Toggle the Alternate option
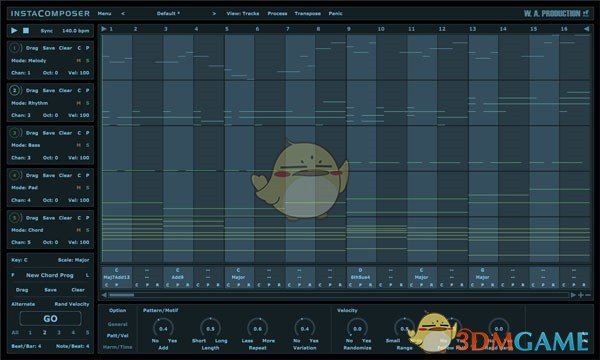Viewport: 600px width, 360px height. click(x=23, y=304)
